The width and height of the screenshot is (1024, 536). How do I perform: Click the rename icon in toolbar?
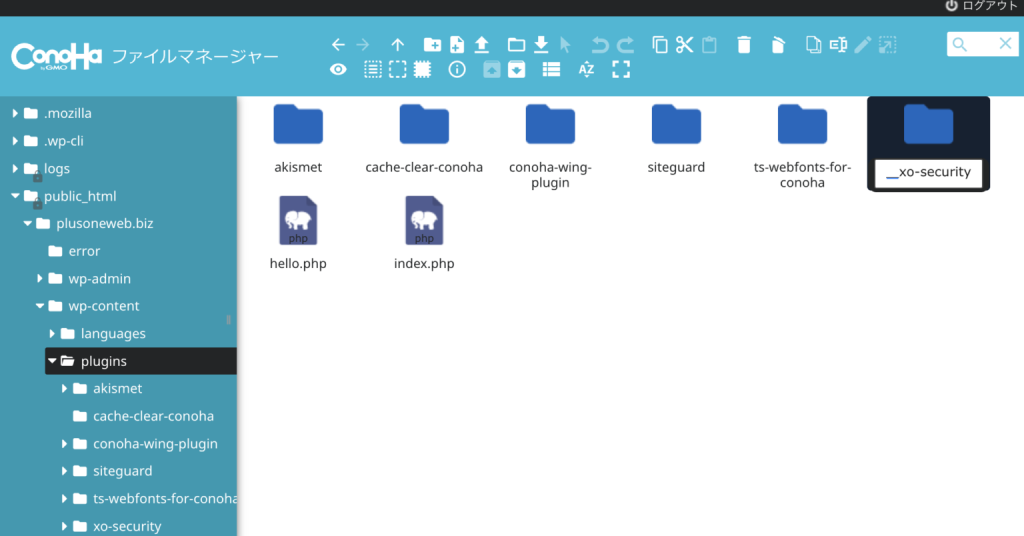pyautogui.click(x=838, y=45)
